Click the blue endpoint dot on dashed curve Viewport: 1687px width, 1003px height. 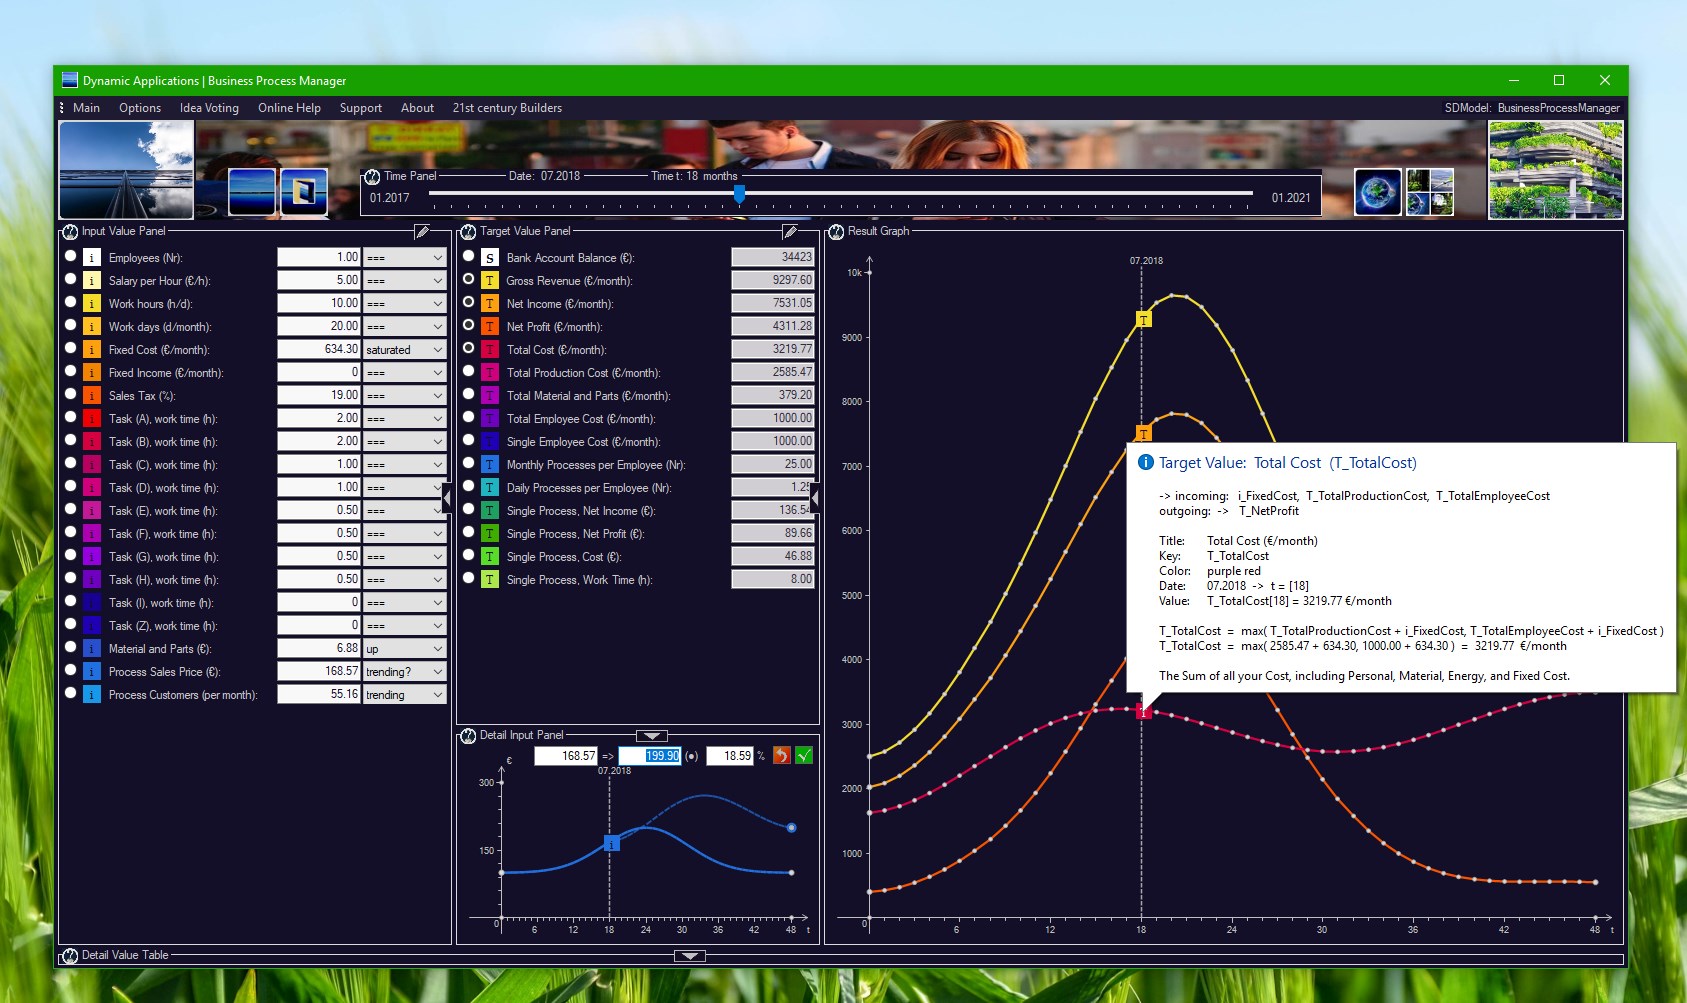tap(791, 828)
